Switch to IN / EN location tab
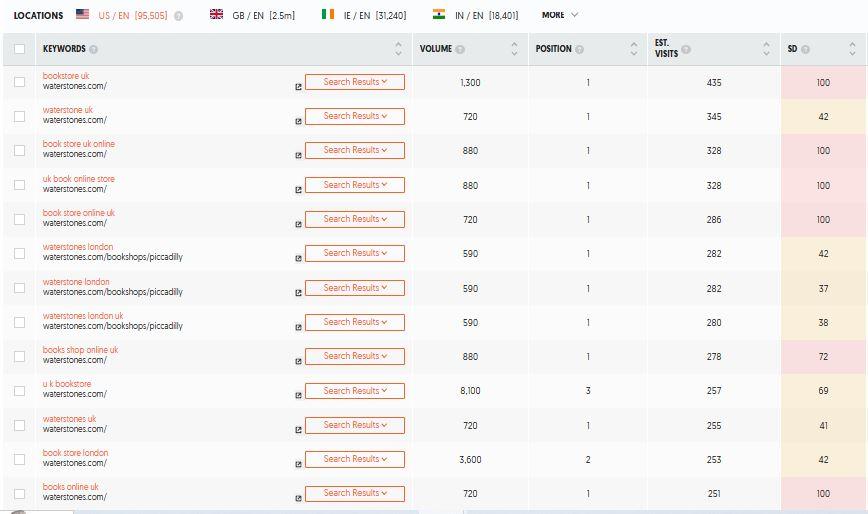 (487, 15)
